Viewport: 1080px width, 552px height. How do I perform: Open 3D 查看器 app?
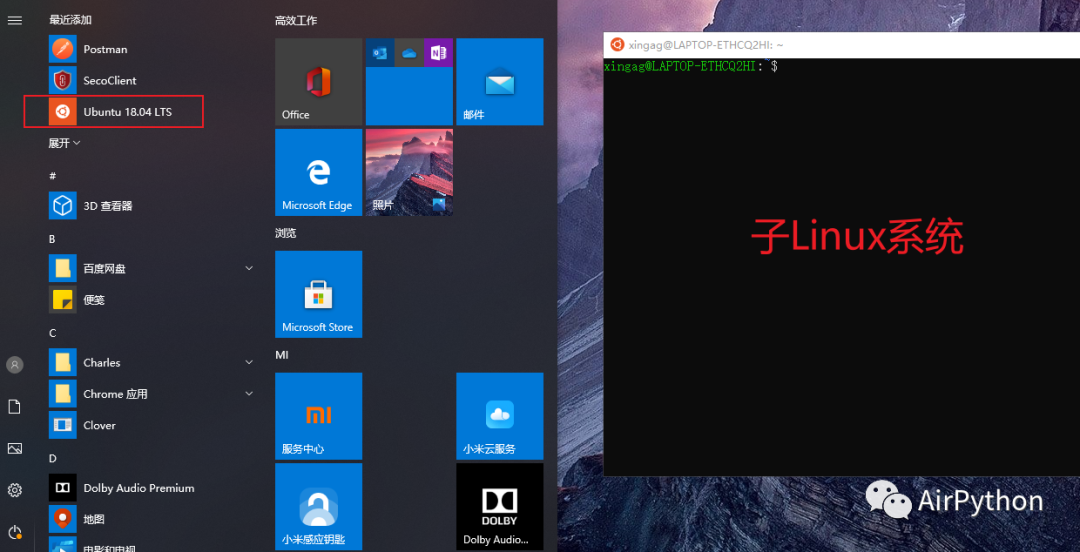click(x=153, y=205)
